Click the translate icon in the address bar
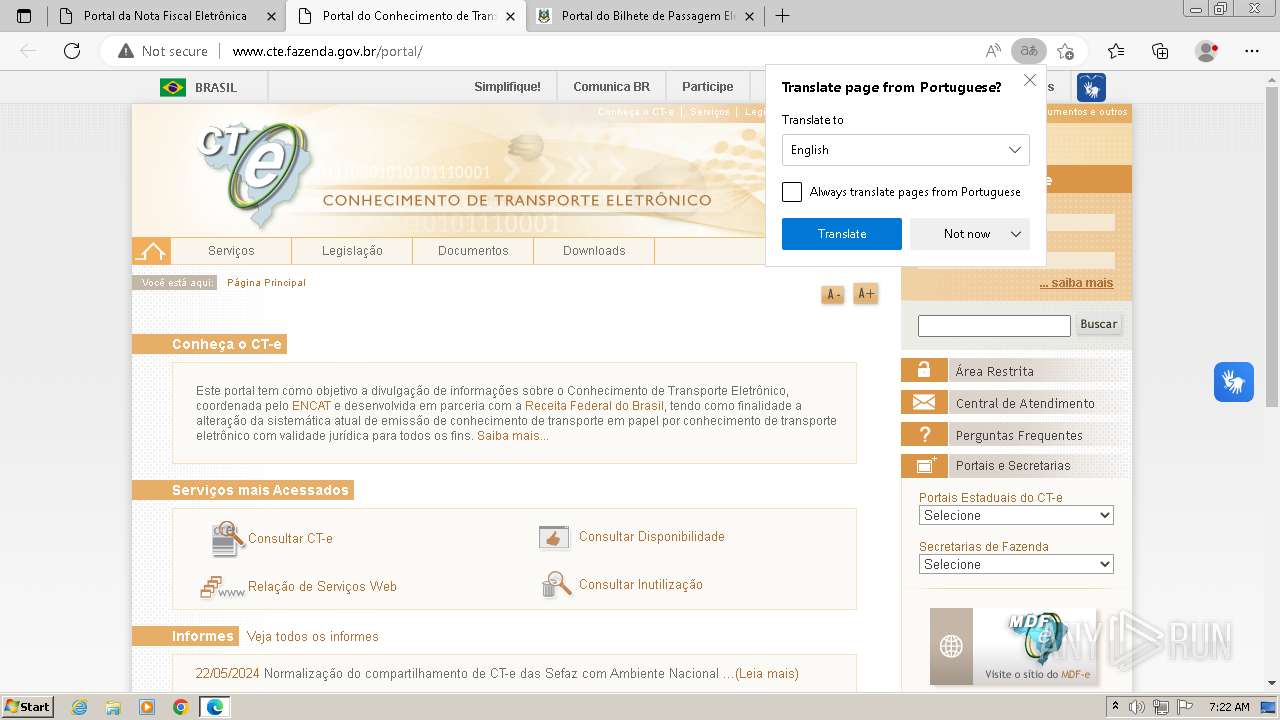Viewport: 1280px width, 720px height. (x=1028, y=51)
